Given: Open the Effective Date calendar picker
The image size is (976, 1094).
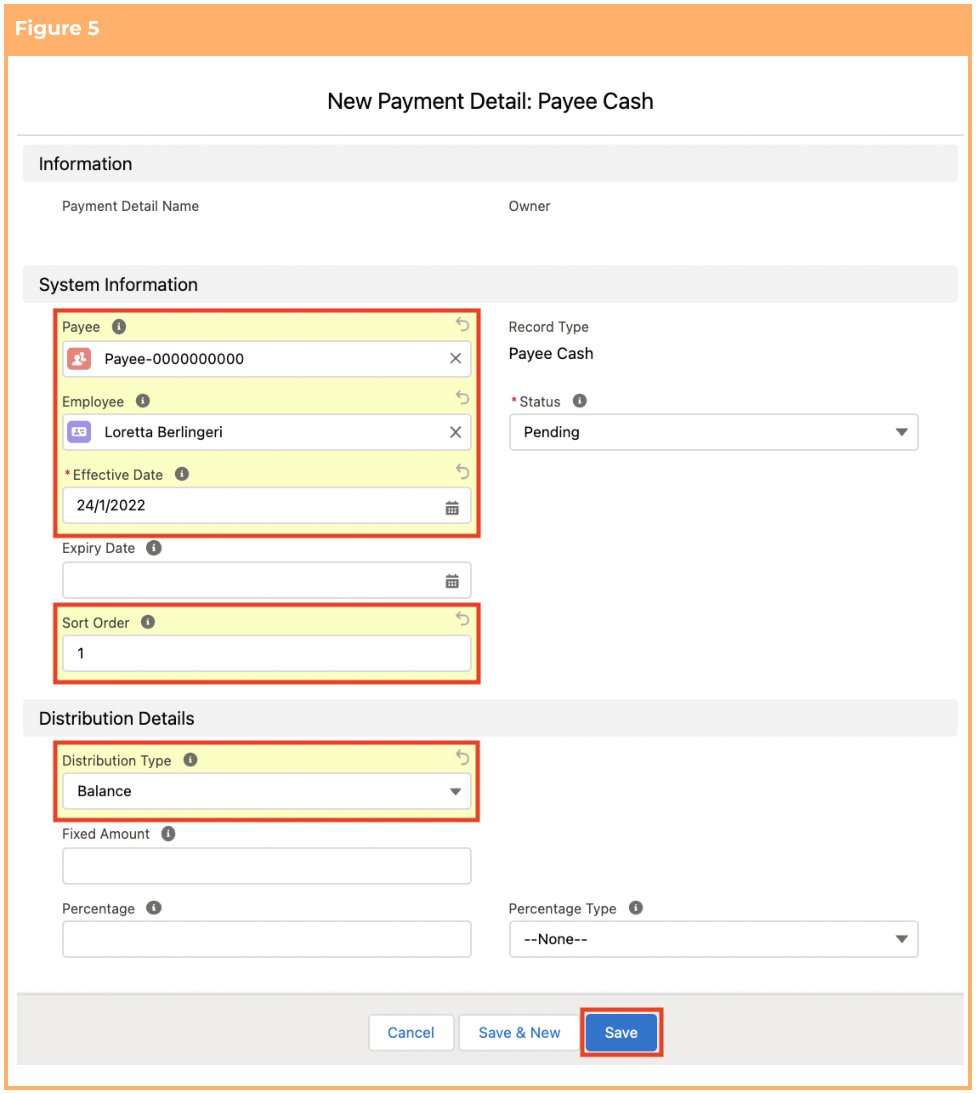Looking at the screenshot, I should (x=452, y=508).
